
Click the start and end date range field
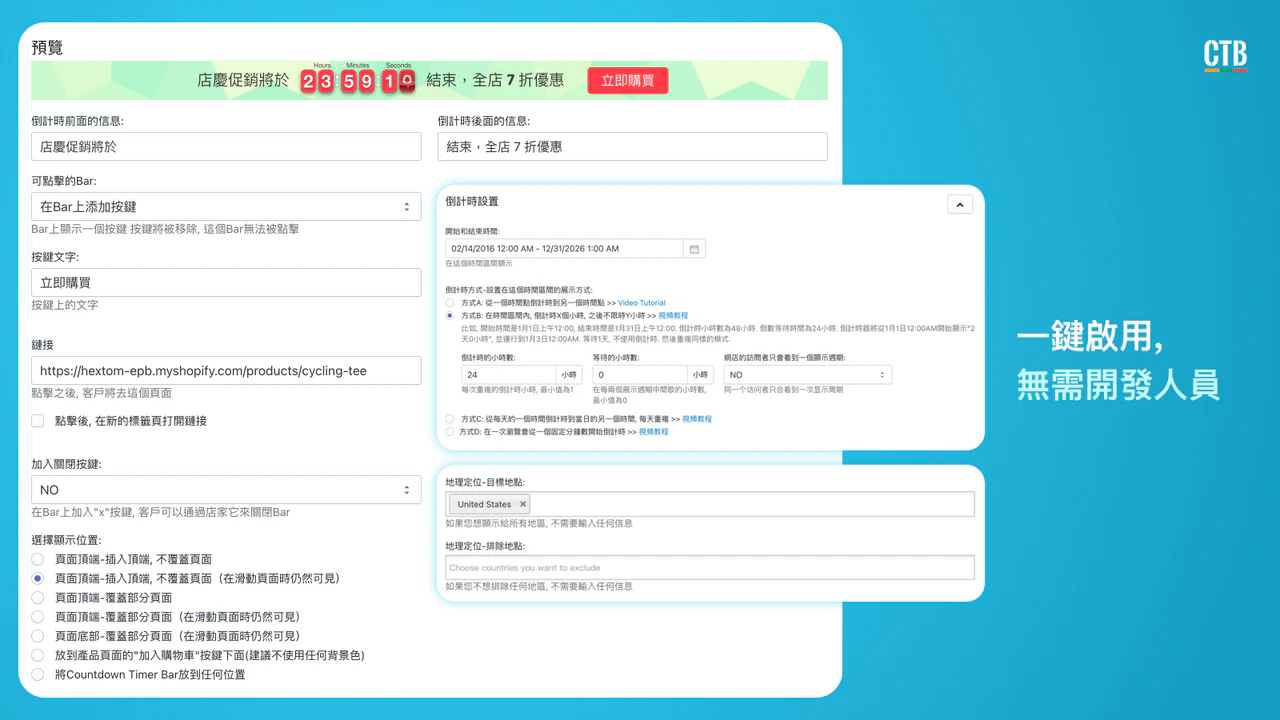565,248
